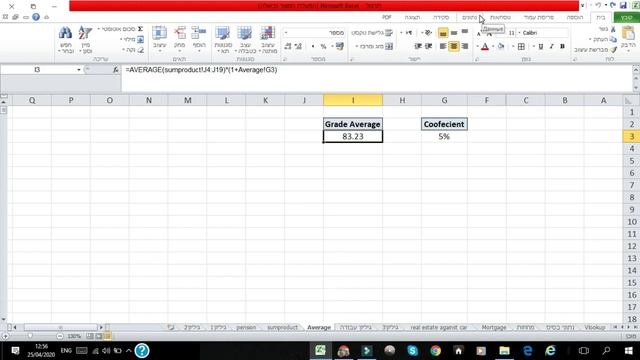This screenshot has width=640, height=360.
Task: Toggle Underline formatting
Action: coord(541,47)
